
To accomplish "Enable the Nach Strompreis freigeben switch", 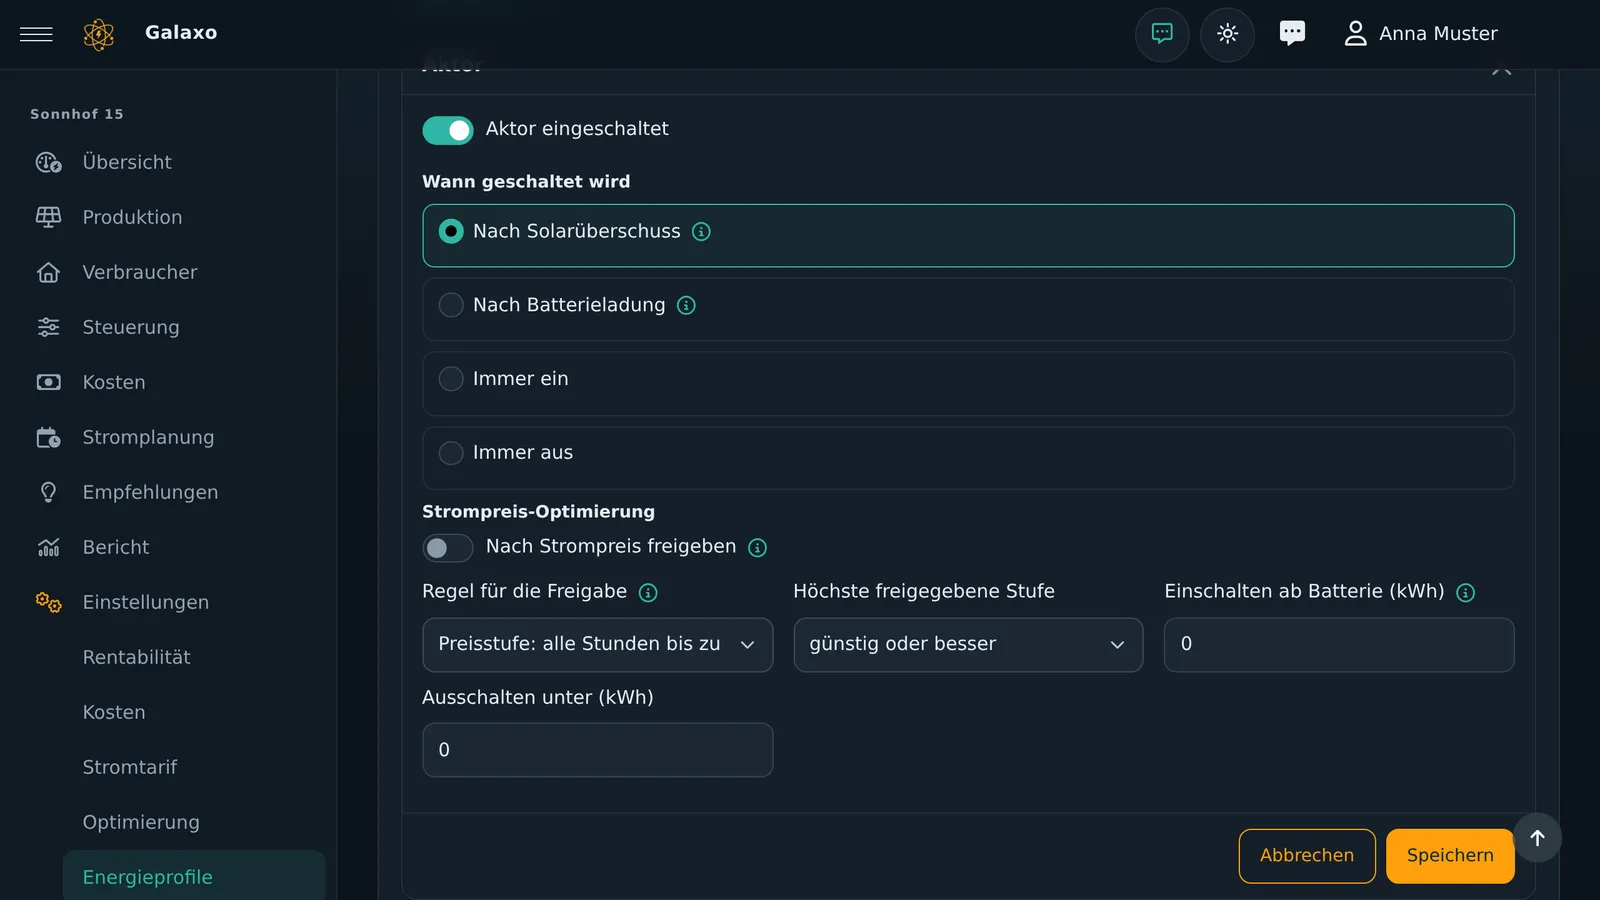I will 447,548.
